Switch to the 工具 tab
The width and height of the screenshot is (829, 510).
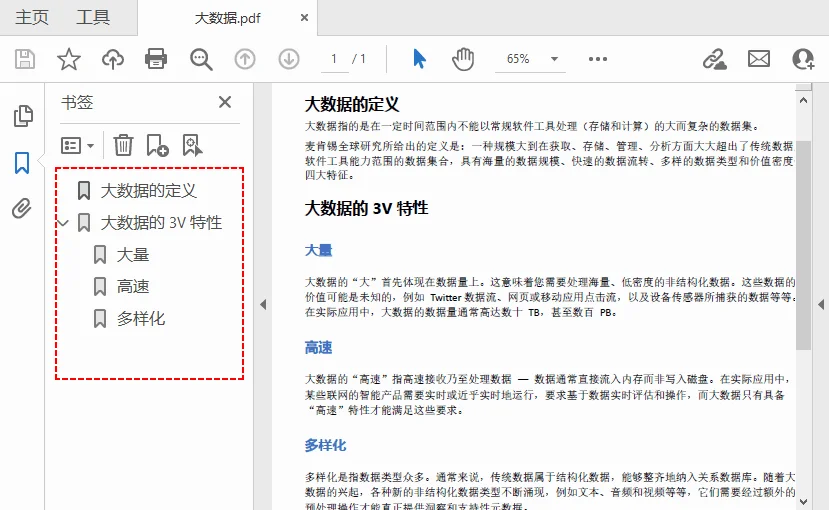click(x=93, y=17)
